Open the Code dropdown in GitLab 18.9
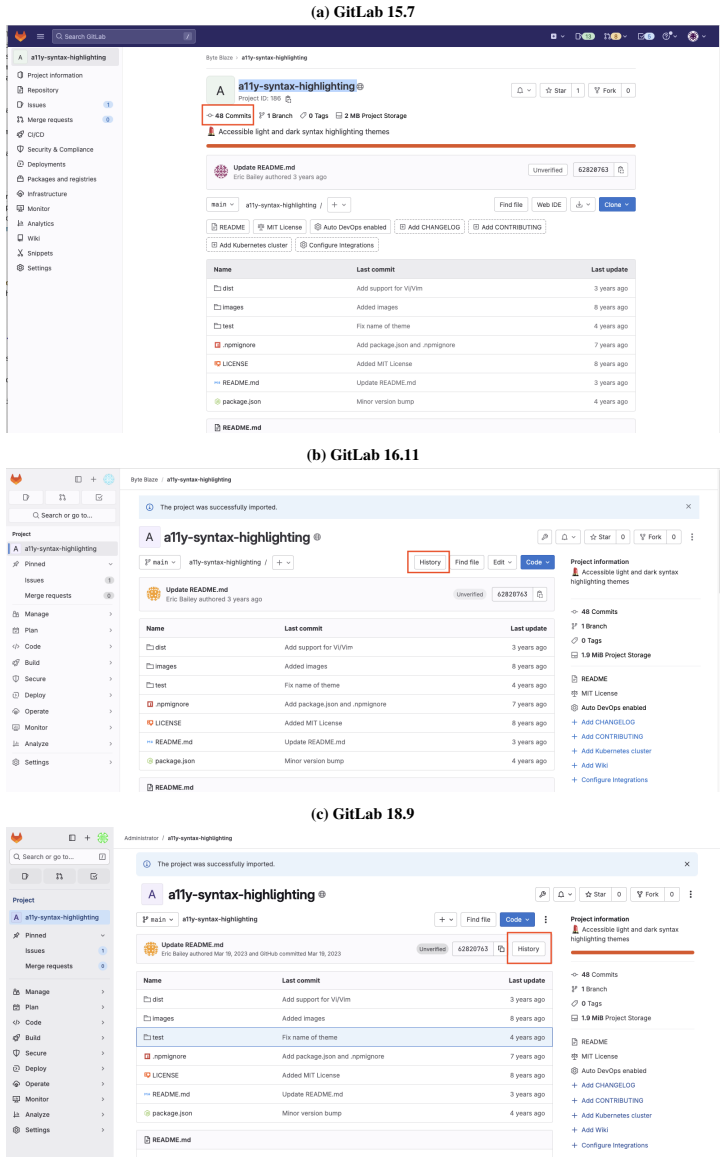This screenshot has height=1163, width=726. tap(517, 920)
